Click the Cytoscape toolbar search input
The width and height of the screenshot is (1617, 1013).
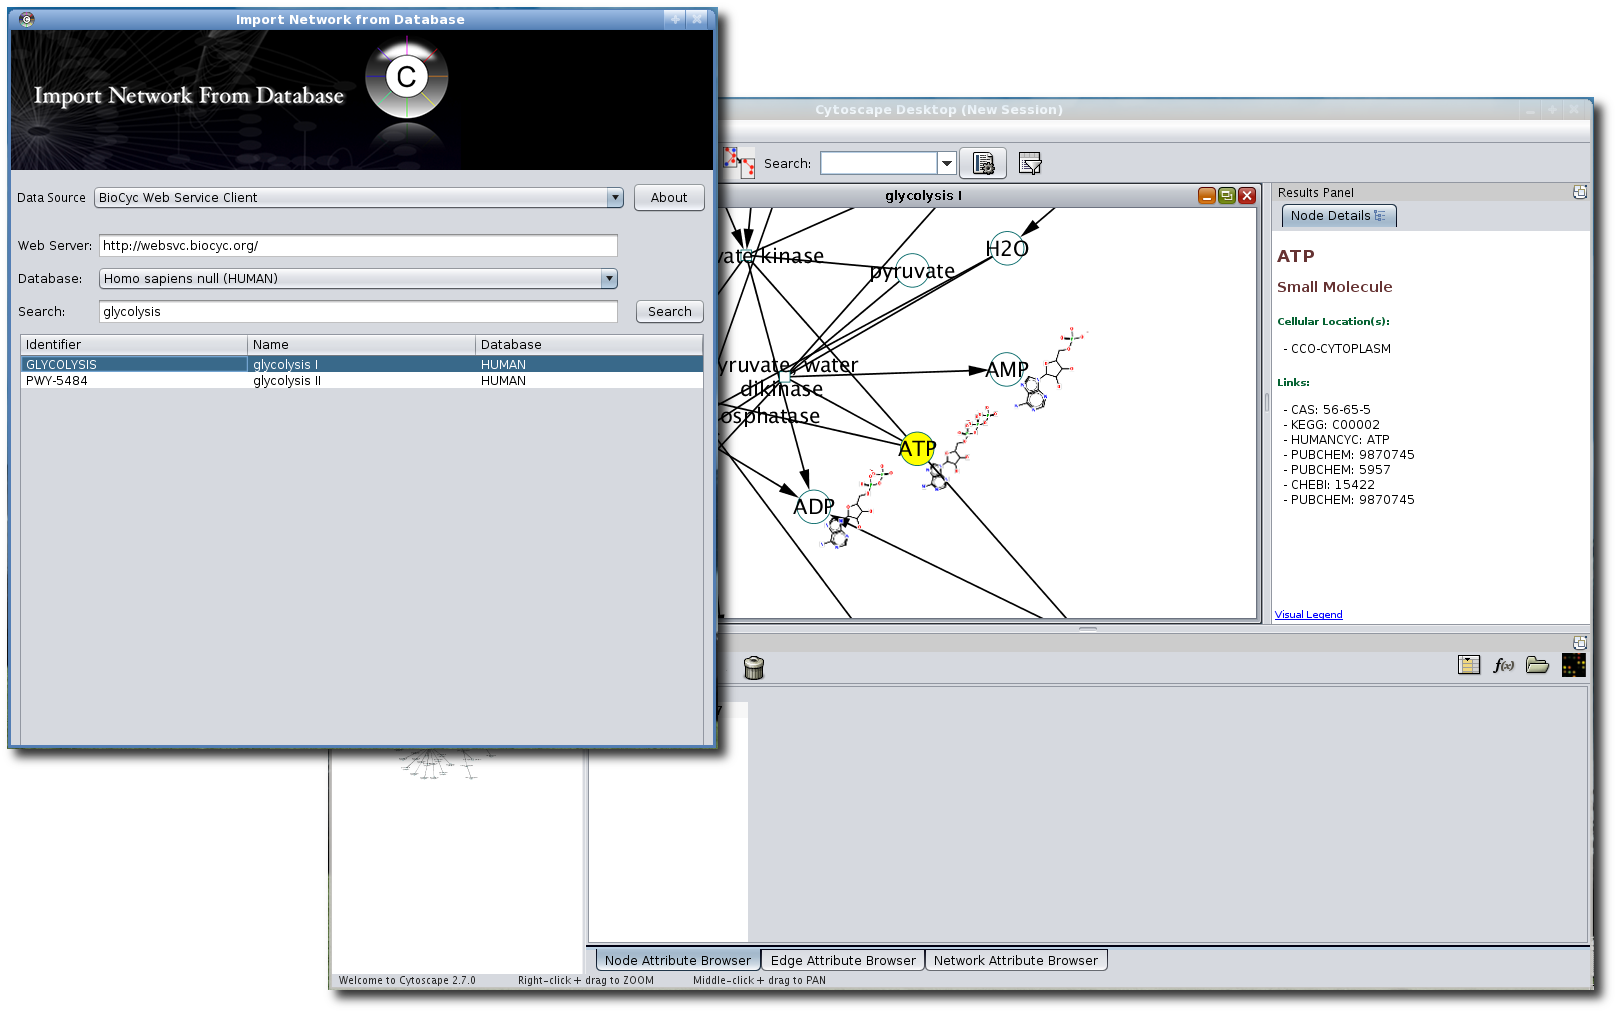(879, 163)
